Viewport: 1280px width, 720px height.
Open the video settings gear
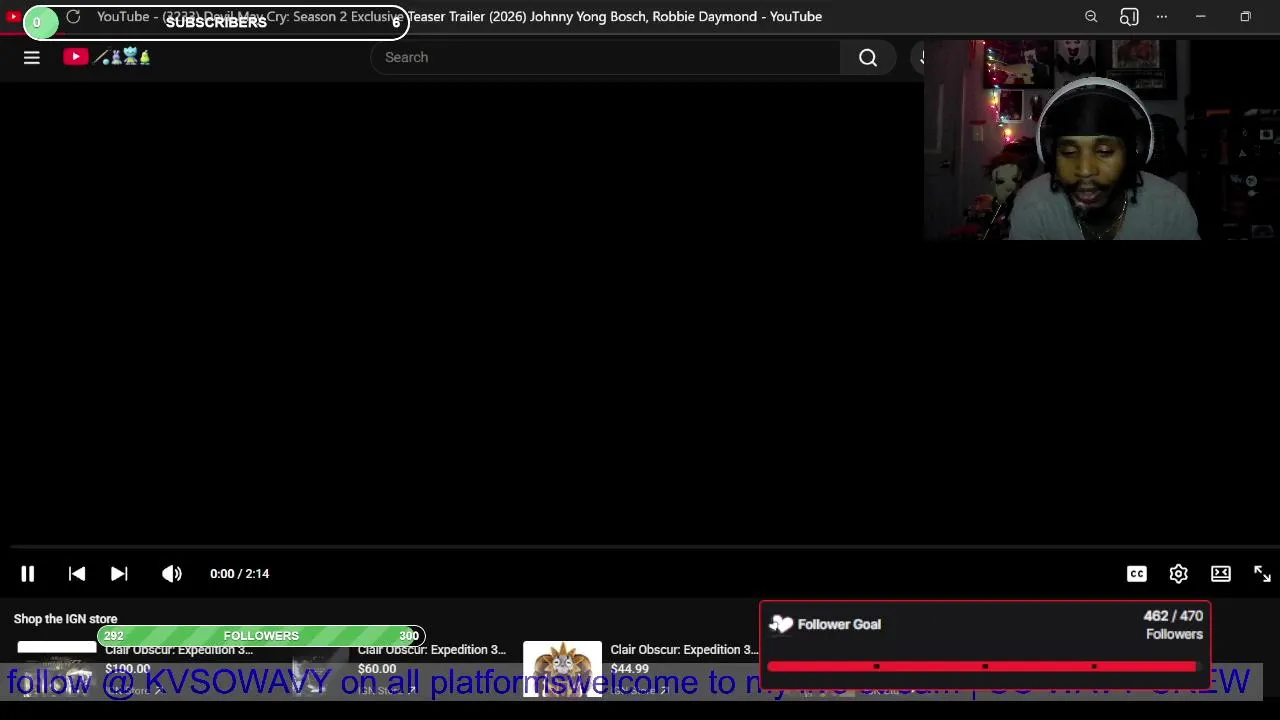coord(1179,573)
